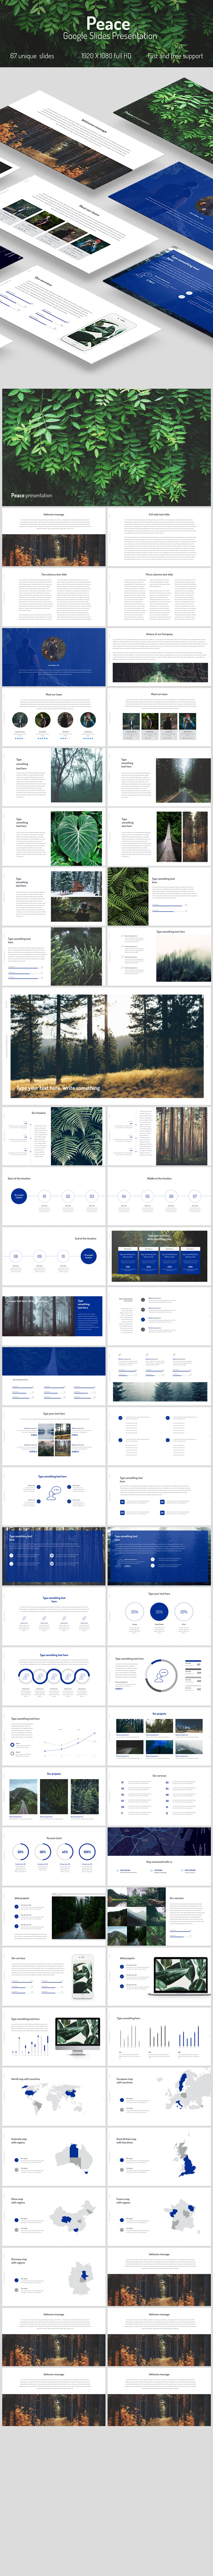Open the "Middle of the timeline" slide

[x=159, y=1195]
